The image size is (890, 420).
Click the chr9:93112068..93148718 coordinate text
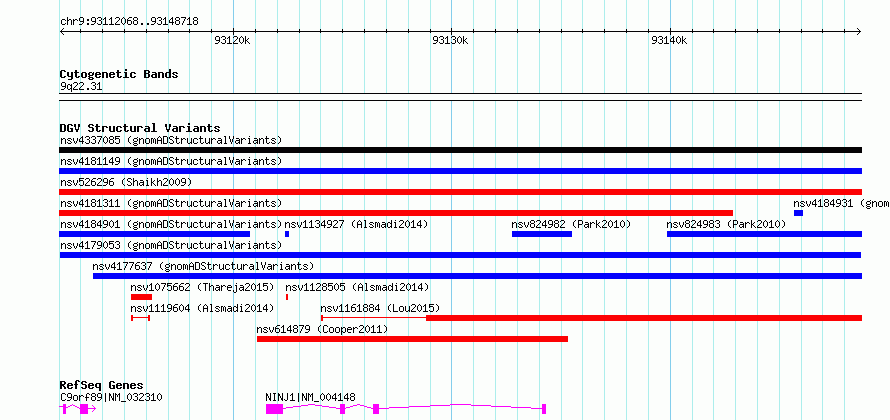point(129,21)
